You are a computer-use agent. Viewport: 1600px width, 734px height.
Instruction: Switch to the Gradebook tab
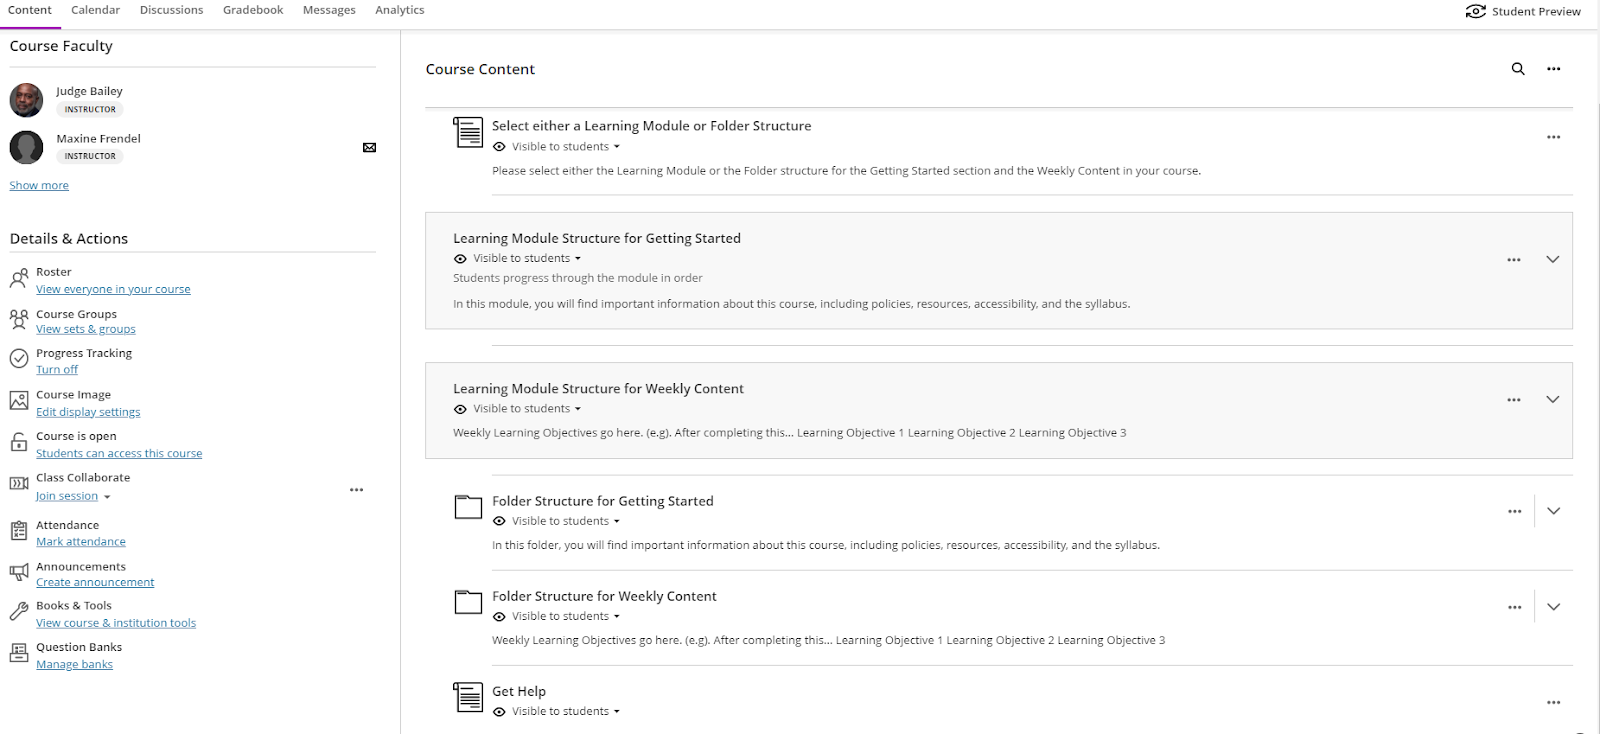pyautogui.click(x=253, y=10)
